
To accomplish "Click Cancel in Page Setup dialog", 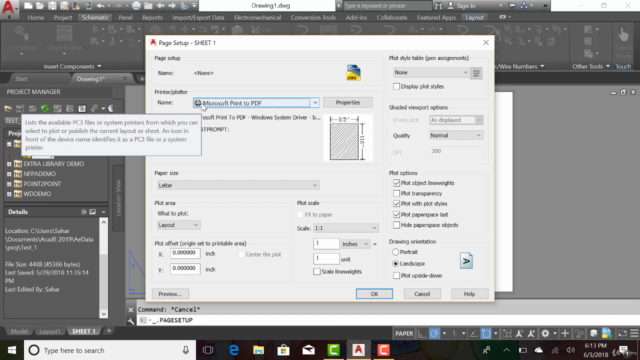I will [422, 294].
